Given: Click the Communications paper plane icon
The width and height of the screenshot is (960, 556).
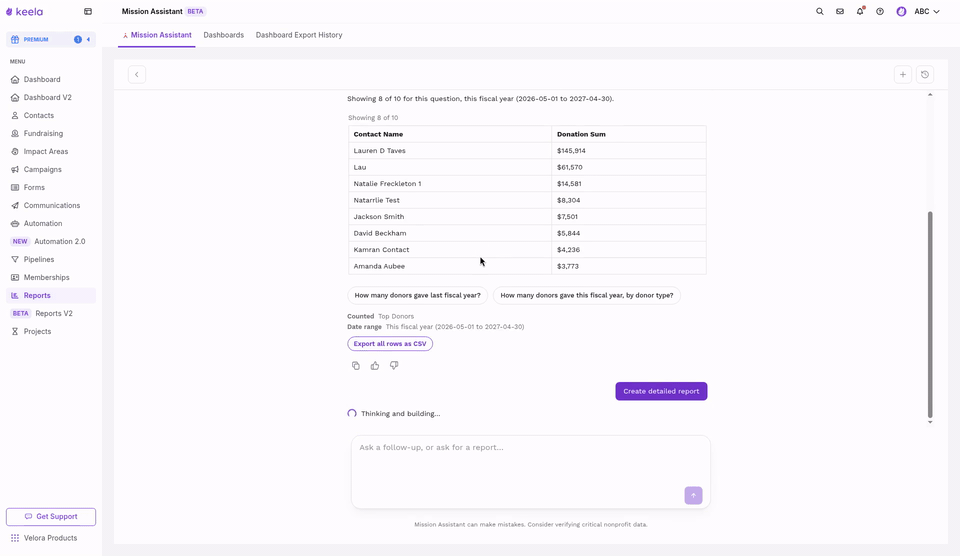Looking at the screenshot, I should (15, 205).
